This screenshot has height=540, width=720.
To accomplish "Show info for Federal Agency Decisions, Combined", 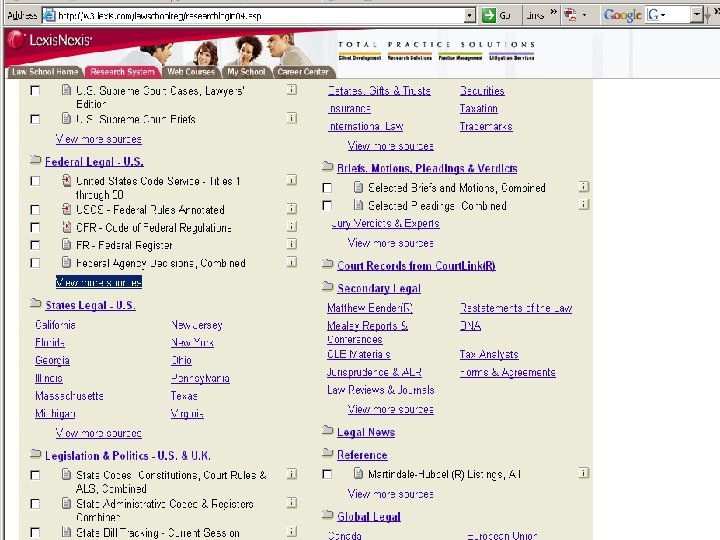I will tap(292, 262).
